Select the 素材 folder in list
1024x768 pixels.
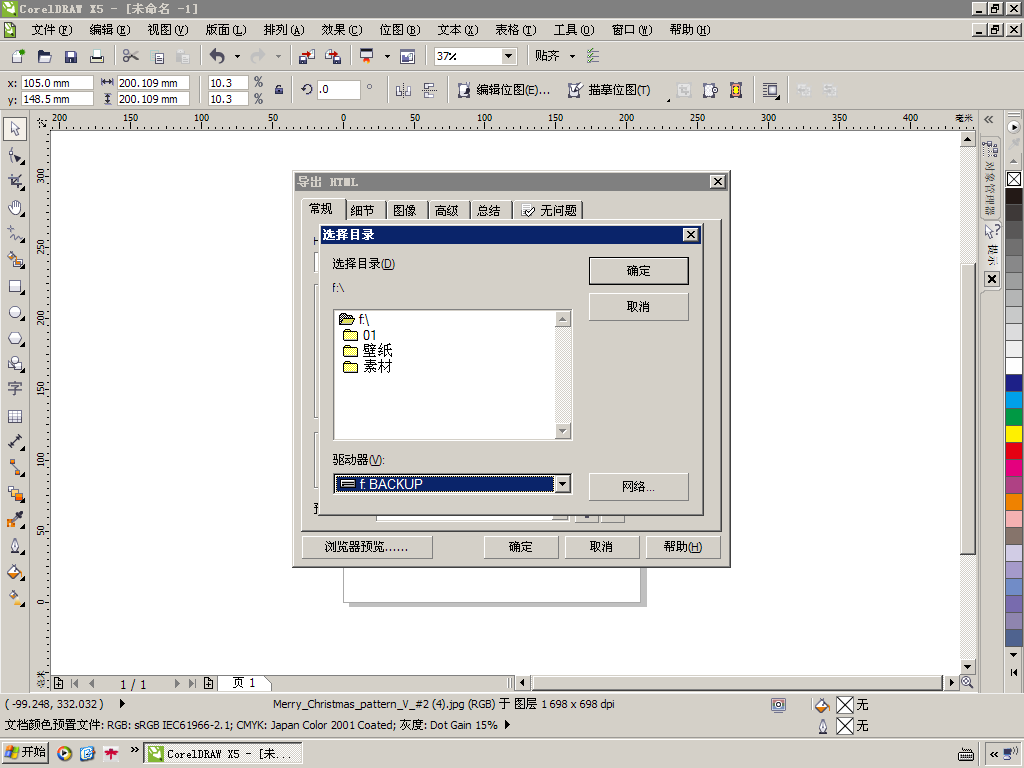pos(367,366)
